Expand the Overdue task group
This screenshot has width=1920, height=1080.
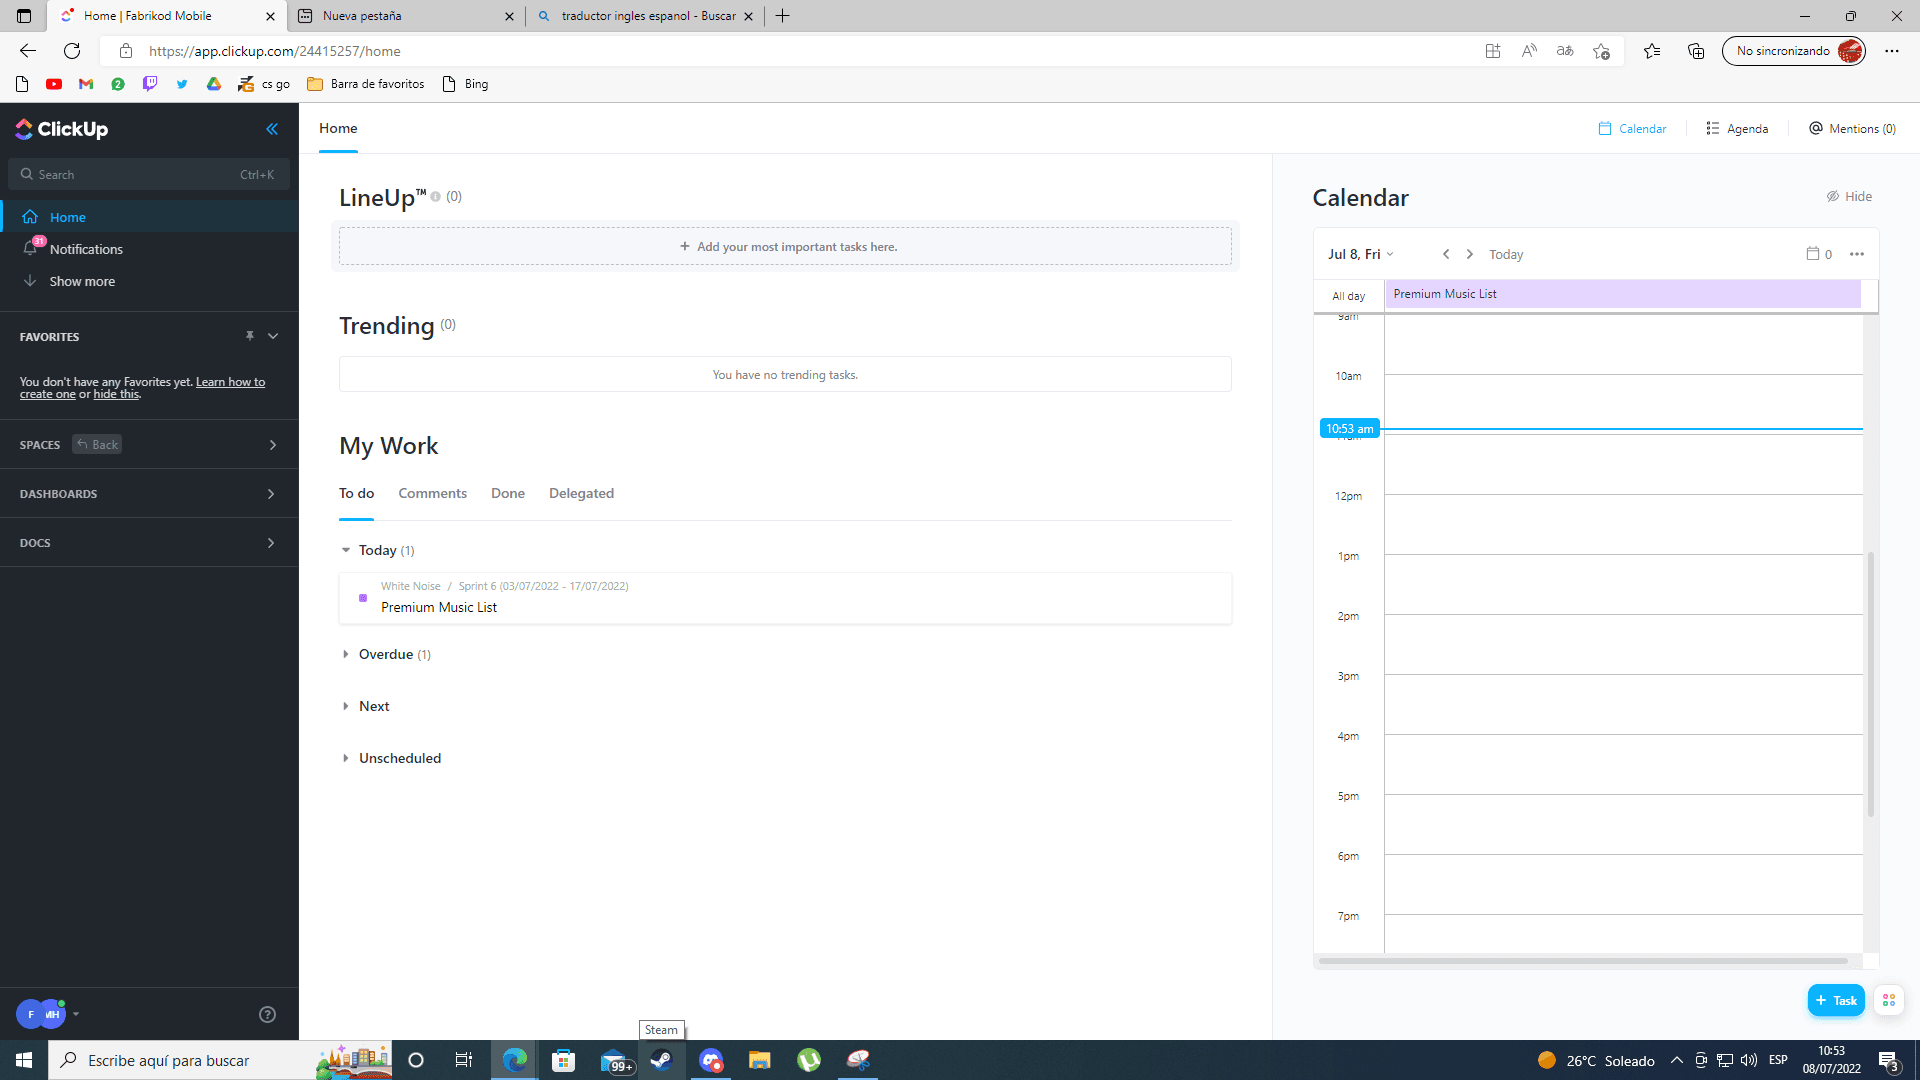pyautogui.click(x=346, y=654)
